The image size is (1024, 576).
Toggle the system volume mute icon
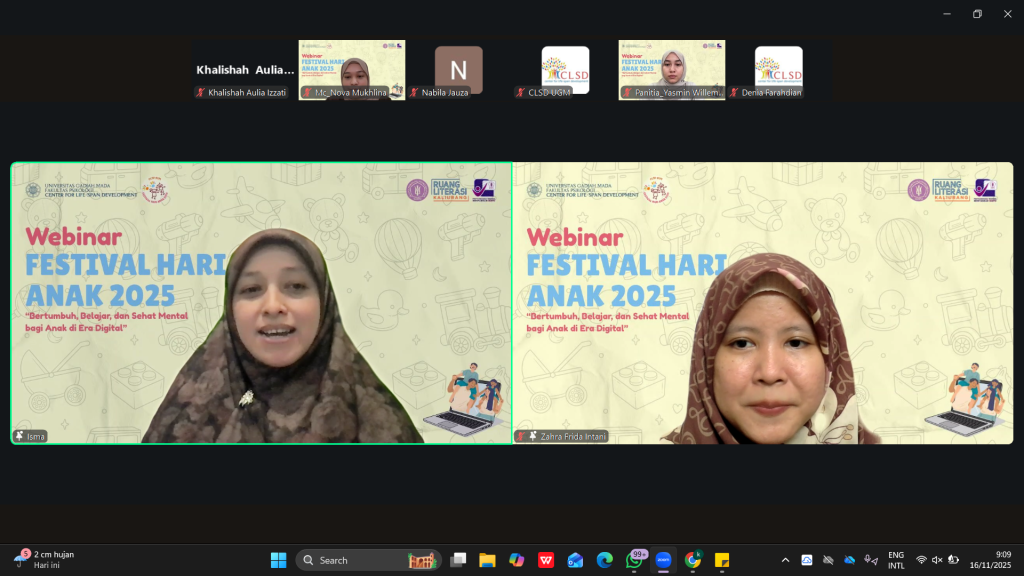coord(937,560)
